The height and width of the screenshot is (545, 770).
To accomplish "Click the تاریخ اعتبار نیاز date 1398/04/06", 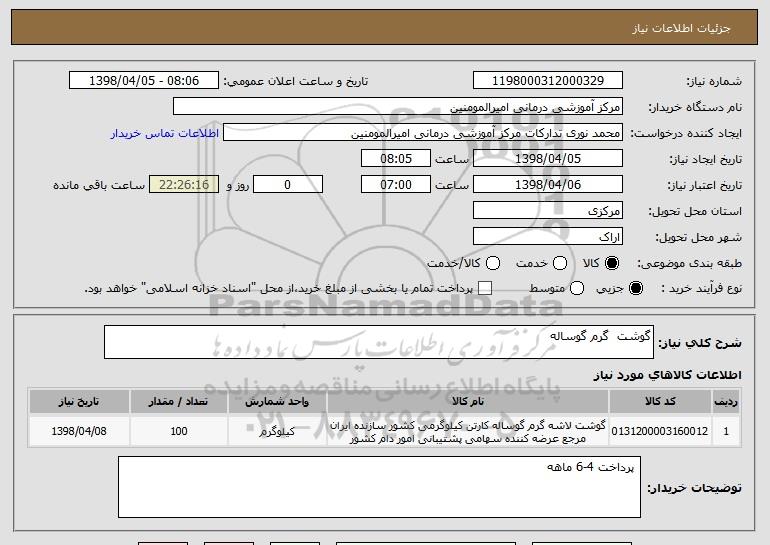I will tap(548, 185).
